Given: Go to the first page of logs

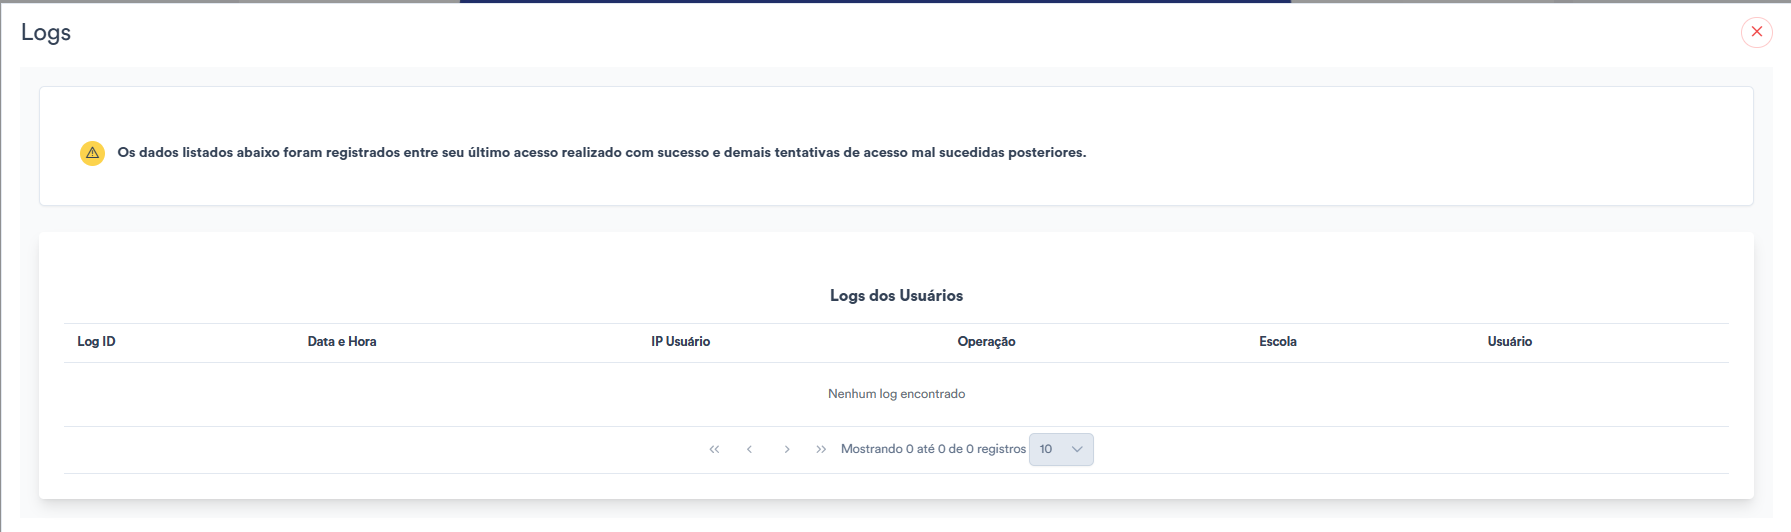Looking at the screenshot, I should pyautogui.click(x=714, y=450).
